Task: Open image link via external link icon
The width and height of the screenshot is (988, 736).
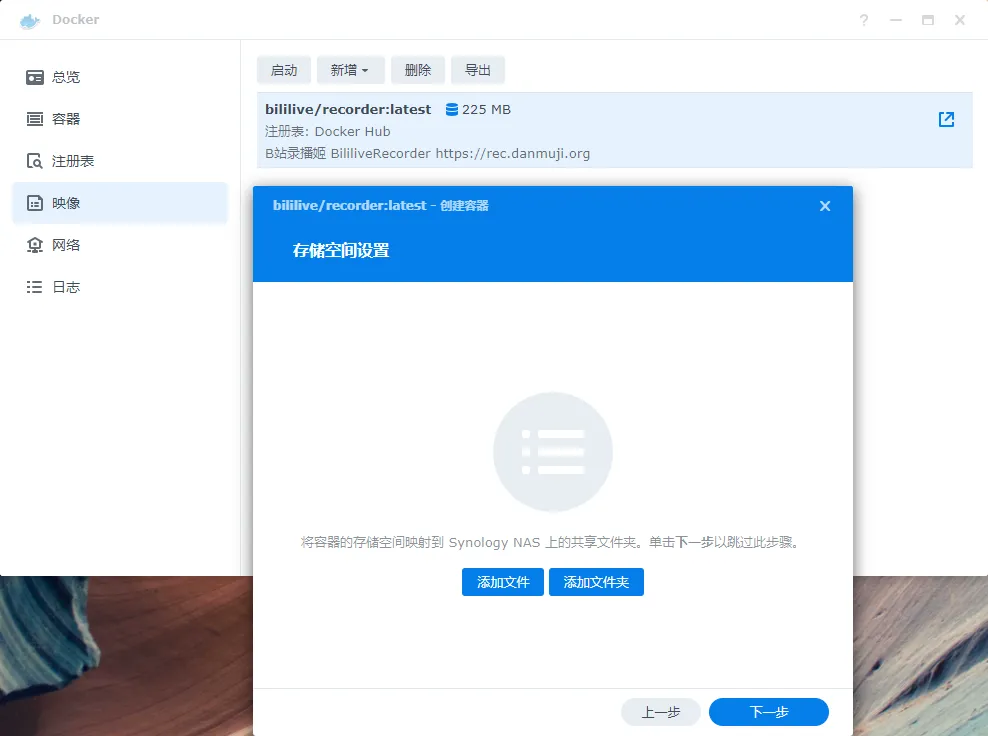Action: (x=946, y=119)
